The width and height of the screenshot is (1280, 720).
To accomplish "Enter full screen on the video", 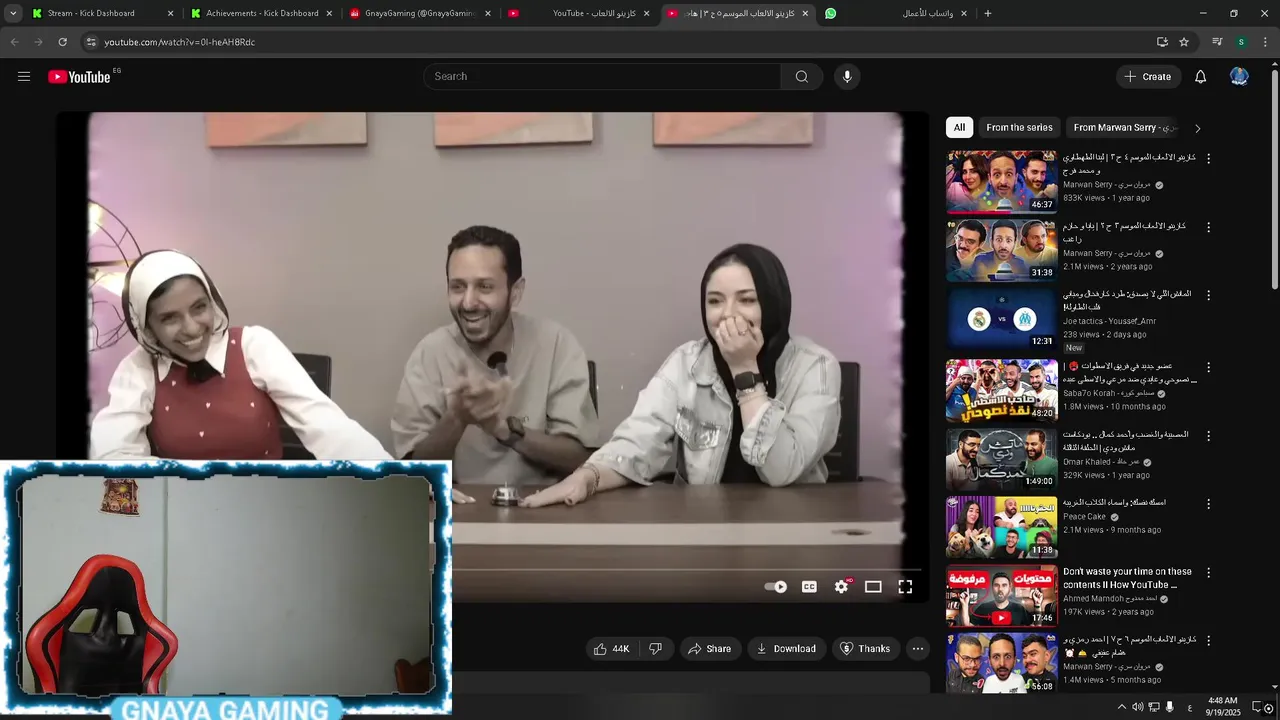I will point(905,587).
